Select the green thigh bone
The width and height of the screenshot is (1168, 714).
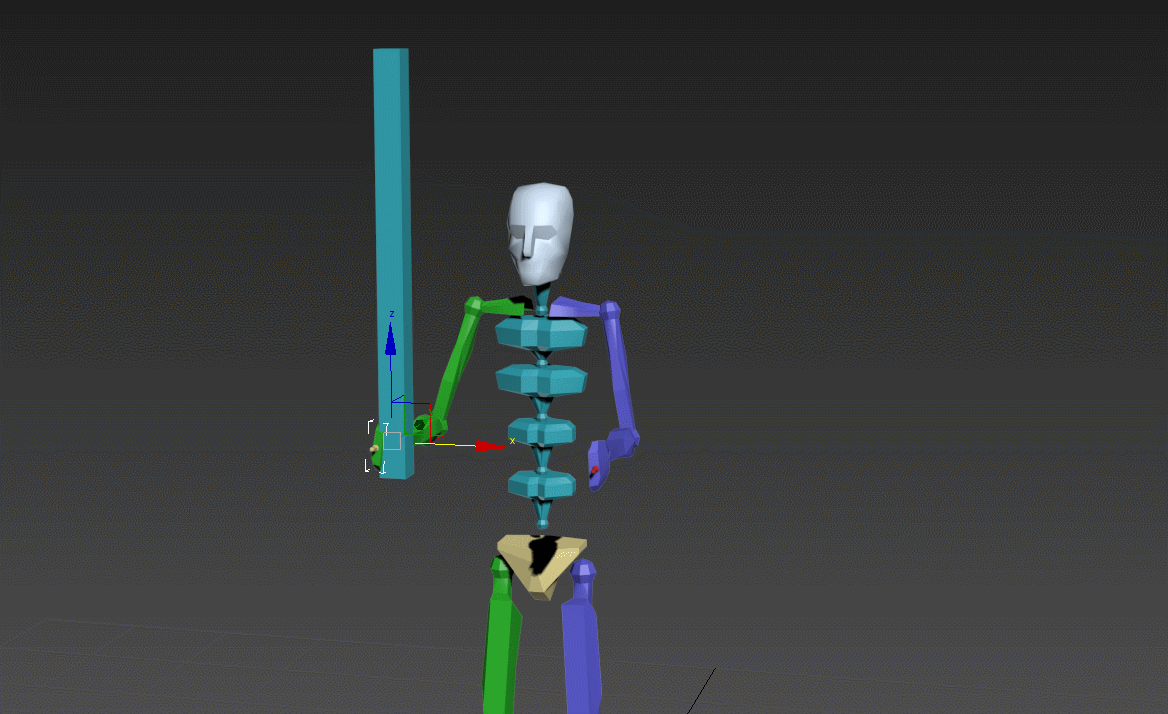click(501, 640)
